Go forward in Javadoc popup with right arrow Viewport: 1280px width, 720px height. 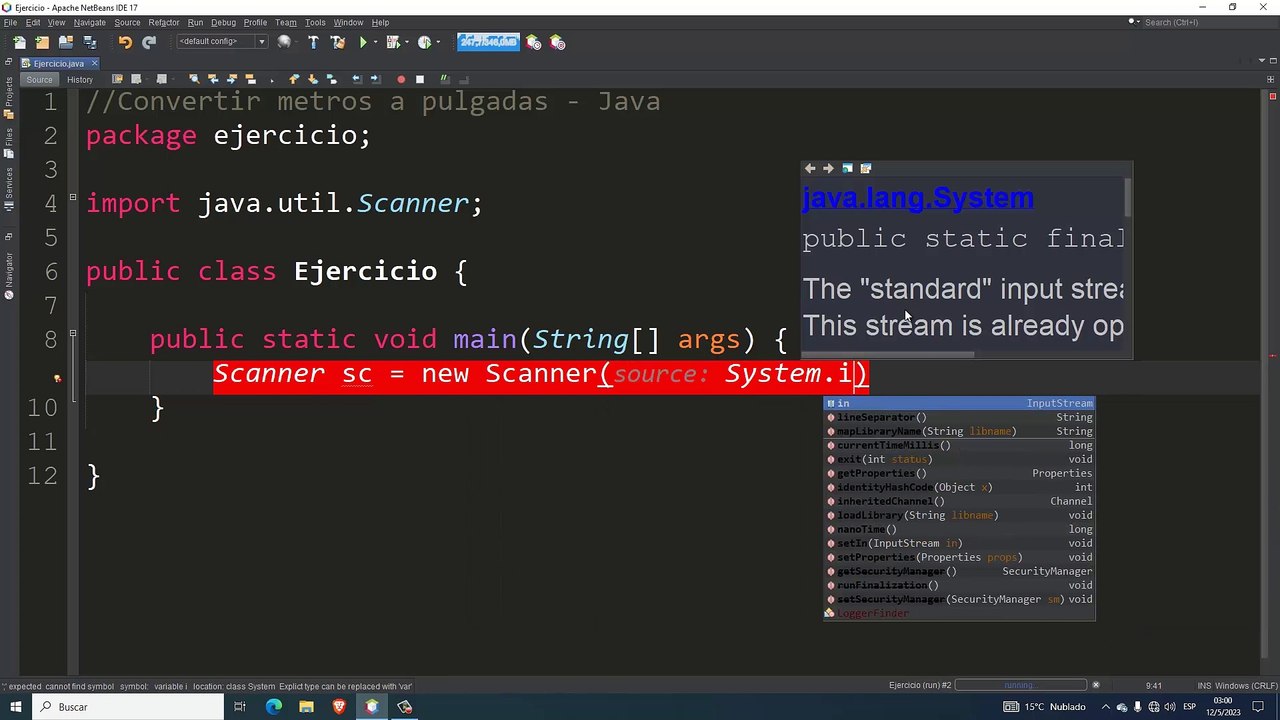(x=828, y=168)
